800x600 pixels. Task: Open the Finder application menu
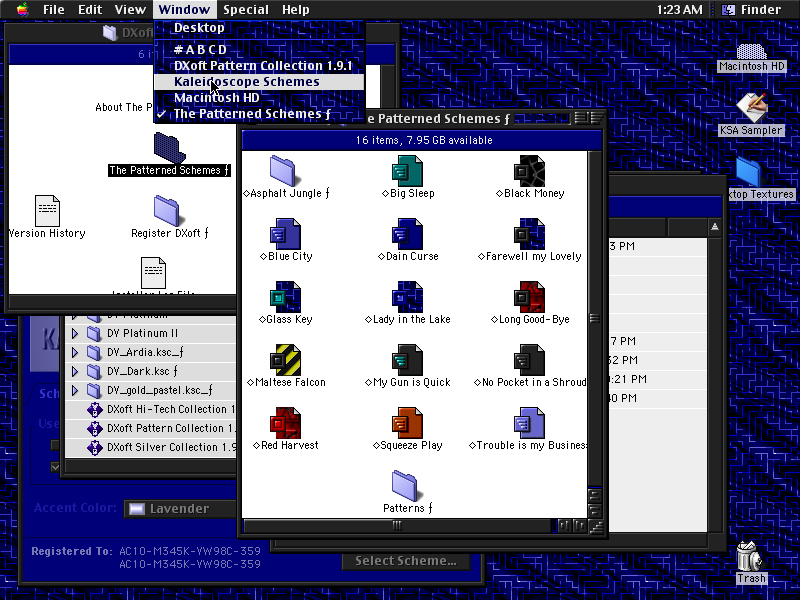[x=754, y=10]
